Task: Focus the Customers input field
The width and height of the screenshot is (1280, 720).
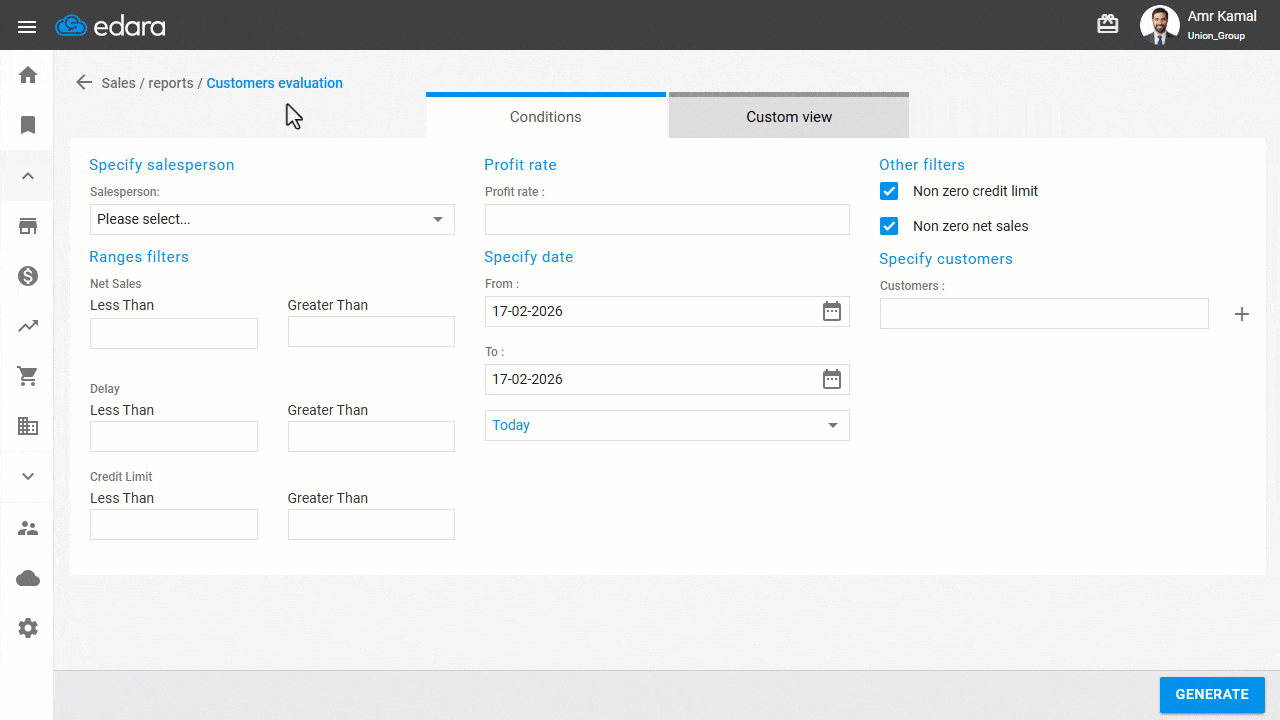Action: click(x=1044, y=313)
